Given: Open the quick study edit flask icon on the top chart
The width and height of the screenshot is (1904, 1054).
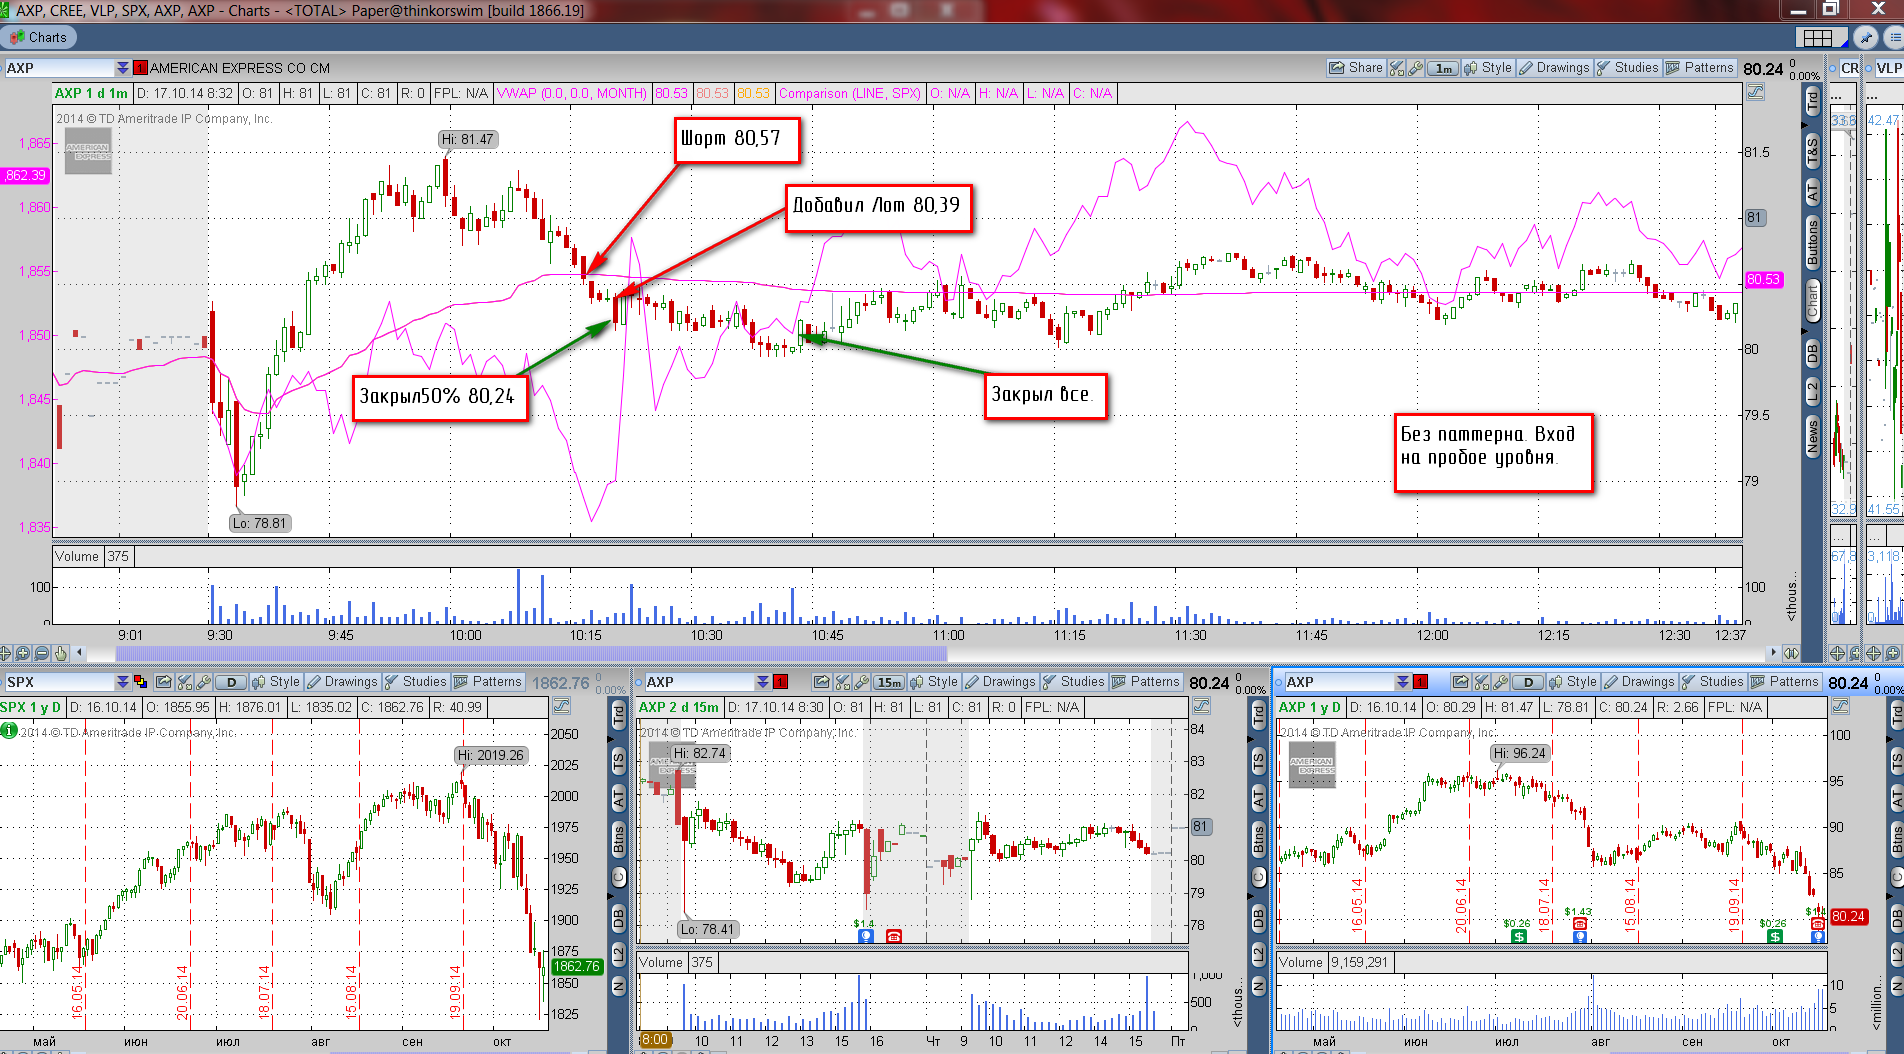Looking at the screenshot, I should coord(1397,68).
